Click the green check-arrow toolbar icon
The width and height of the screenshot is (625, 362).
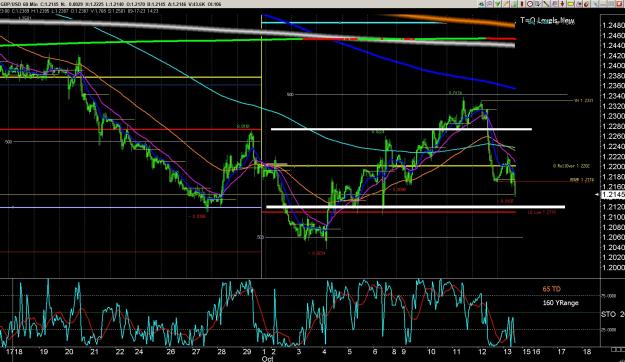pos(498,4)
